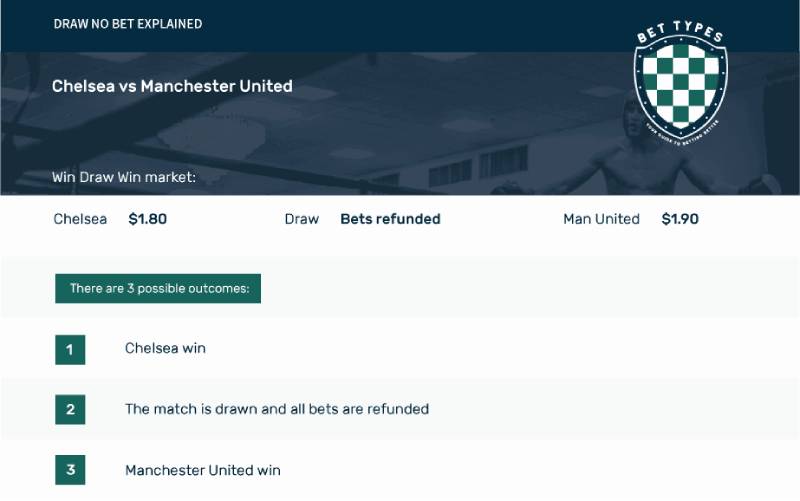Select the Chelsea win outcome text
The width and height of the screenshot is (800, 501).
(x=165, y=349)
